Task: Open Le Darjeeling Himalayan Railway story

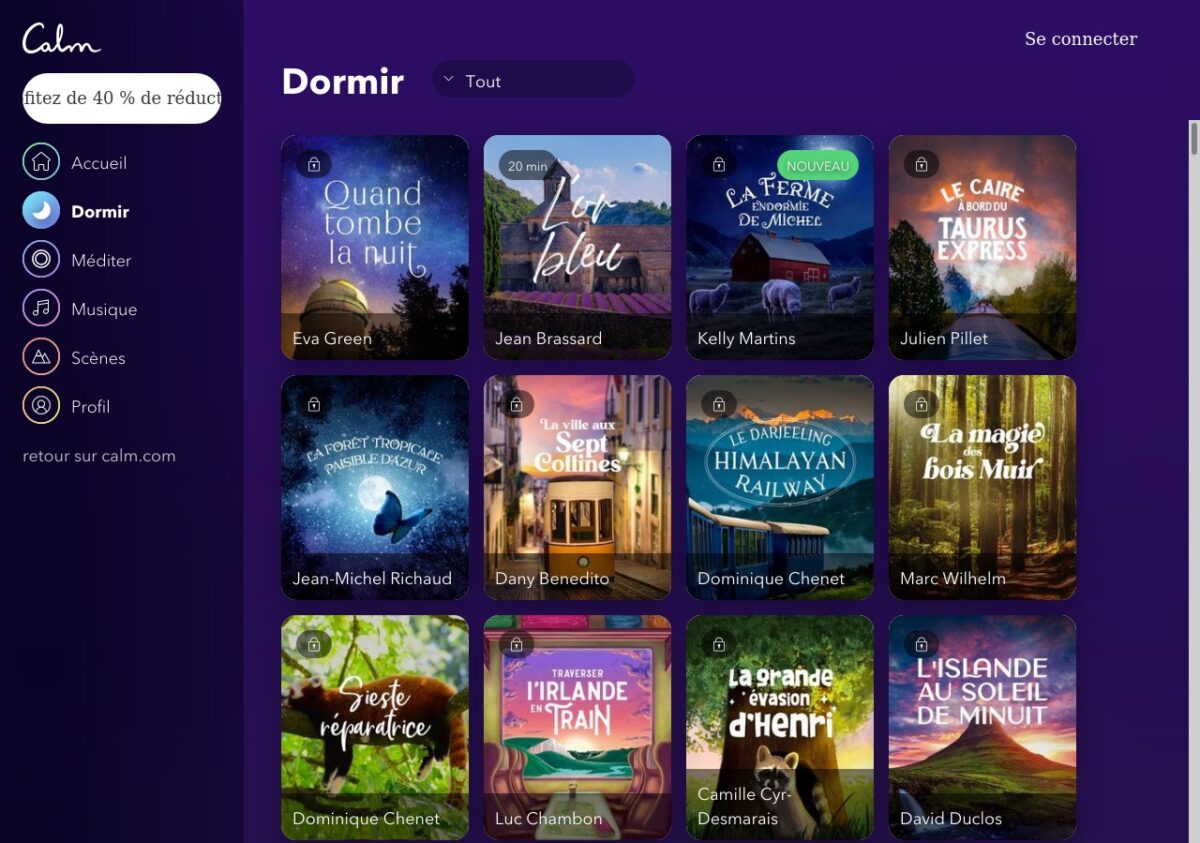Action: (780, 487)
